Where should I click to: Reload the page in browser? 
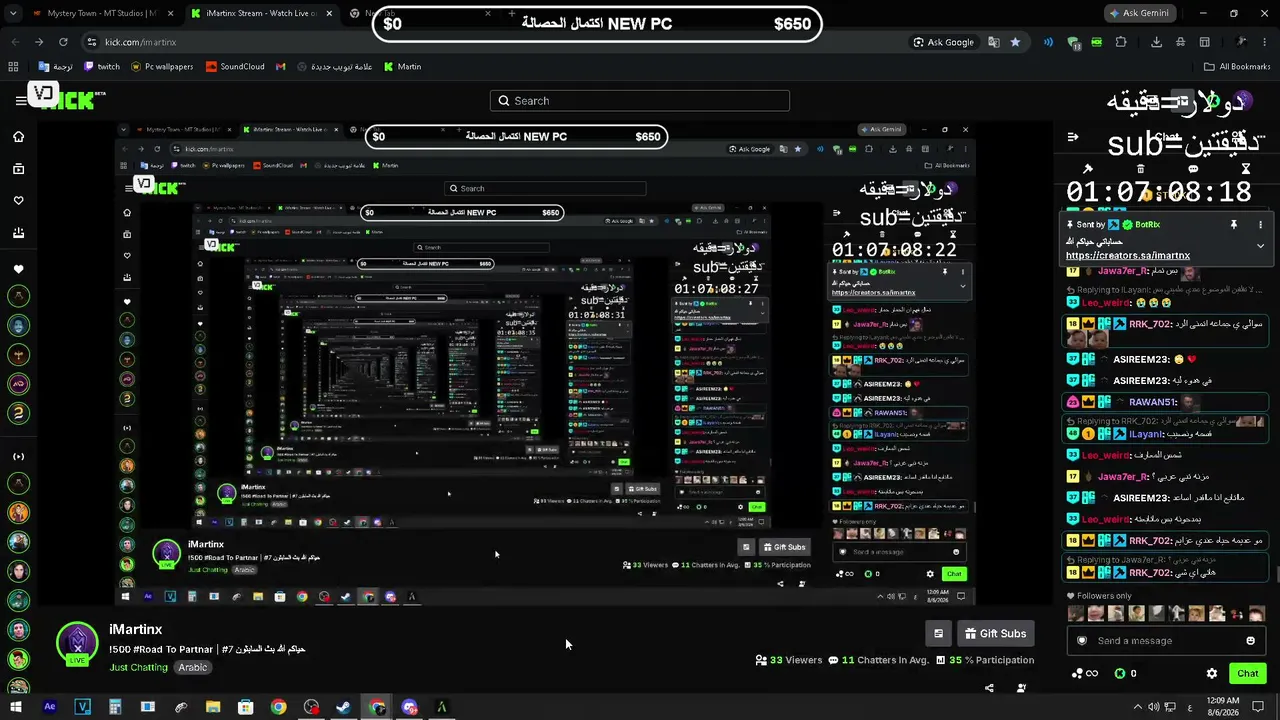[63, 42]
